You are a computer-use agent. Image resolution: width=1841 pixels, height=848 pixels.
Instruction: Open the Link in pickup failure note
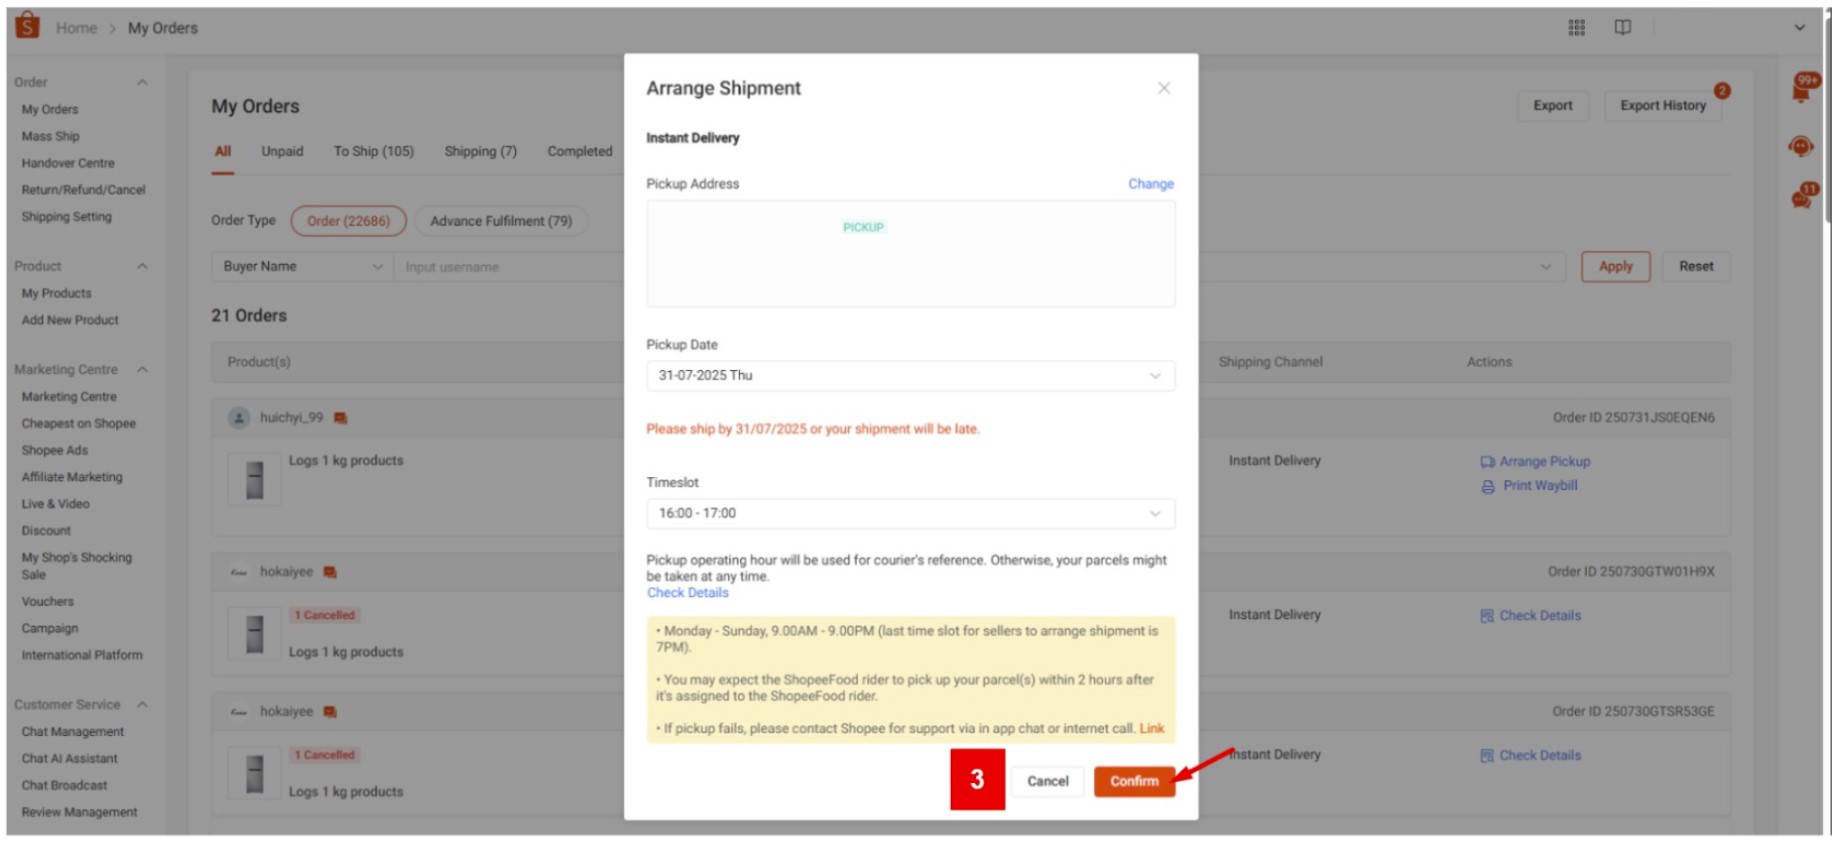coord(1152,729)
